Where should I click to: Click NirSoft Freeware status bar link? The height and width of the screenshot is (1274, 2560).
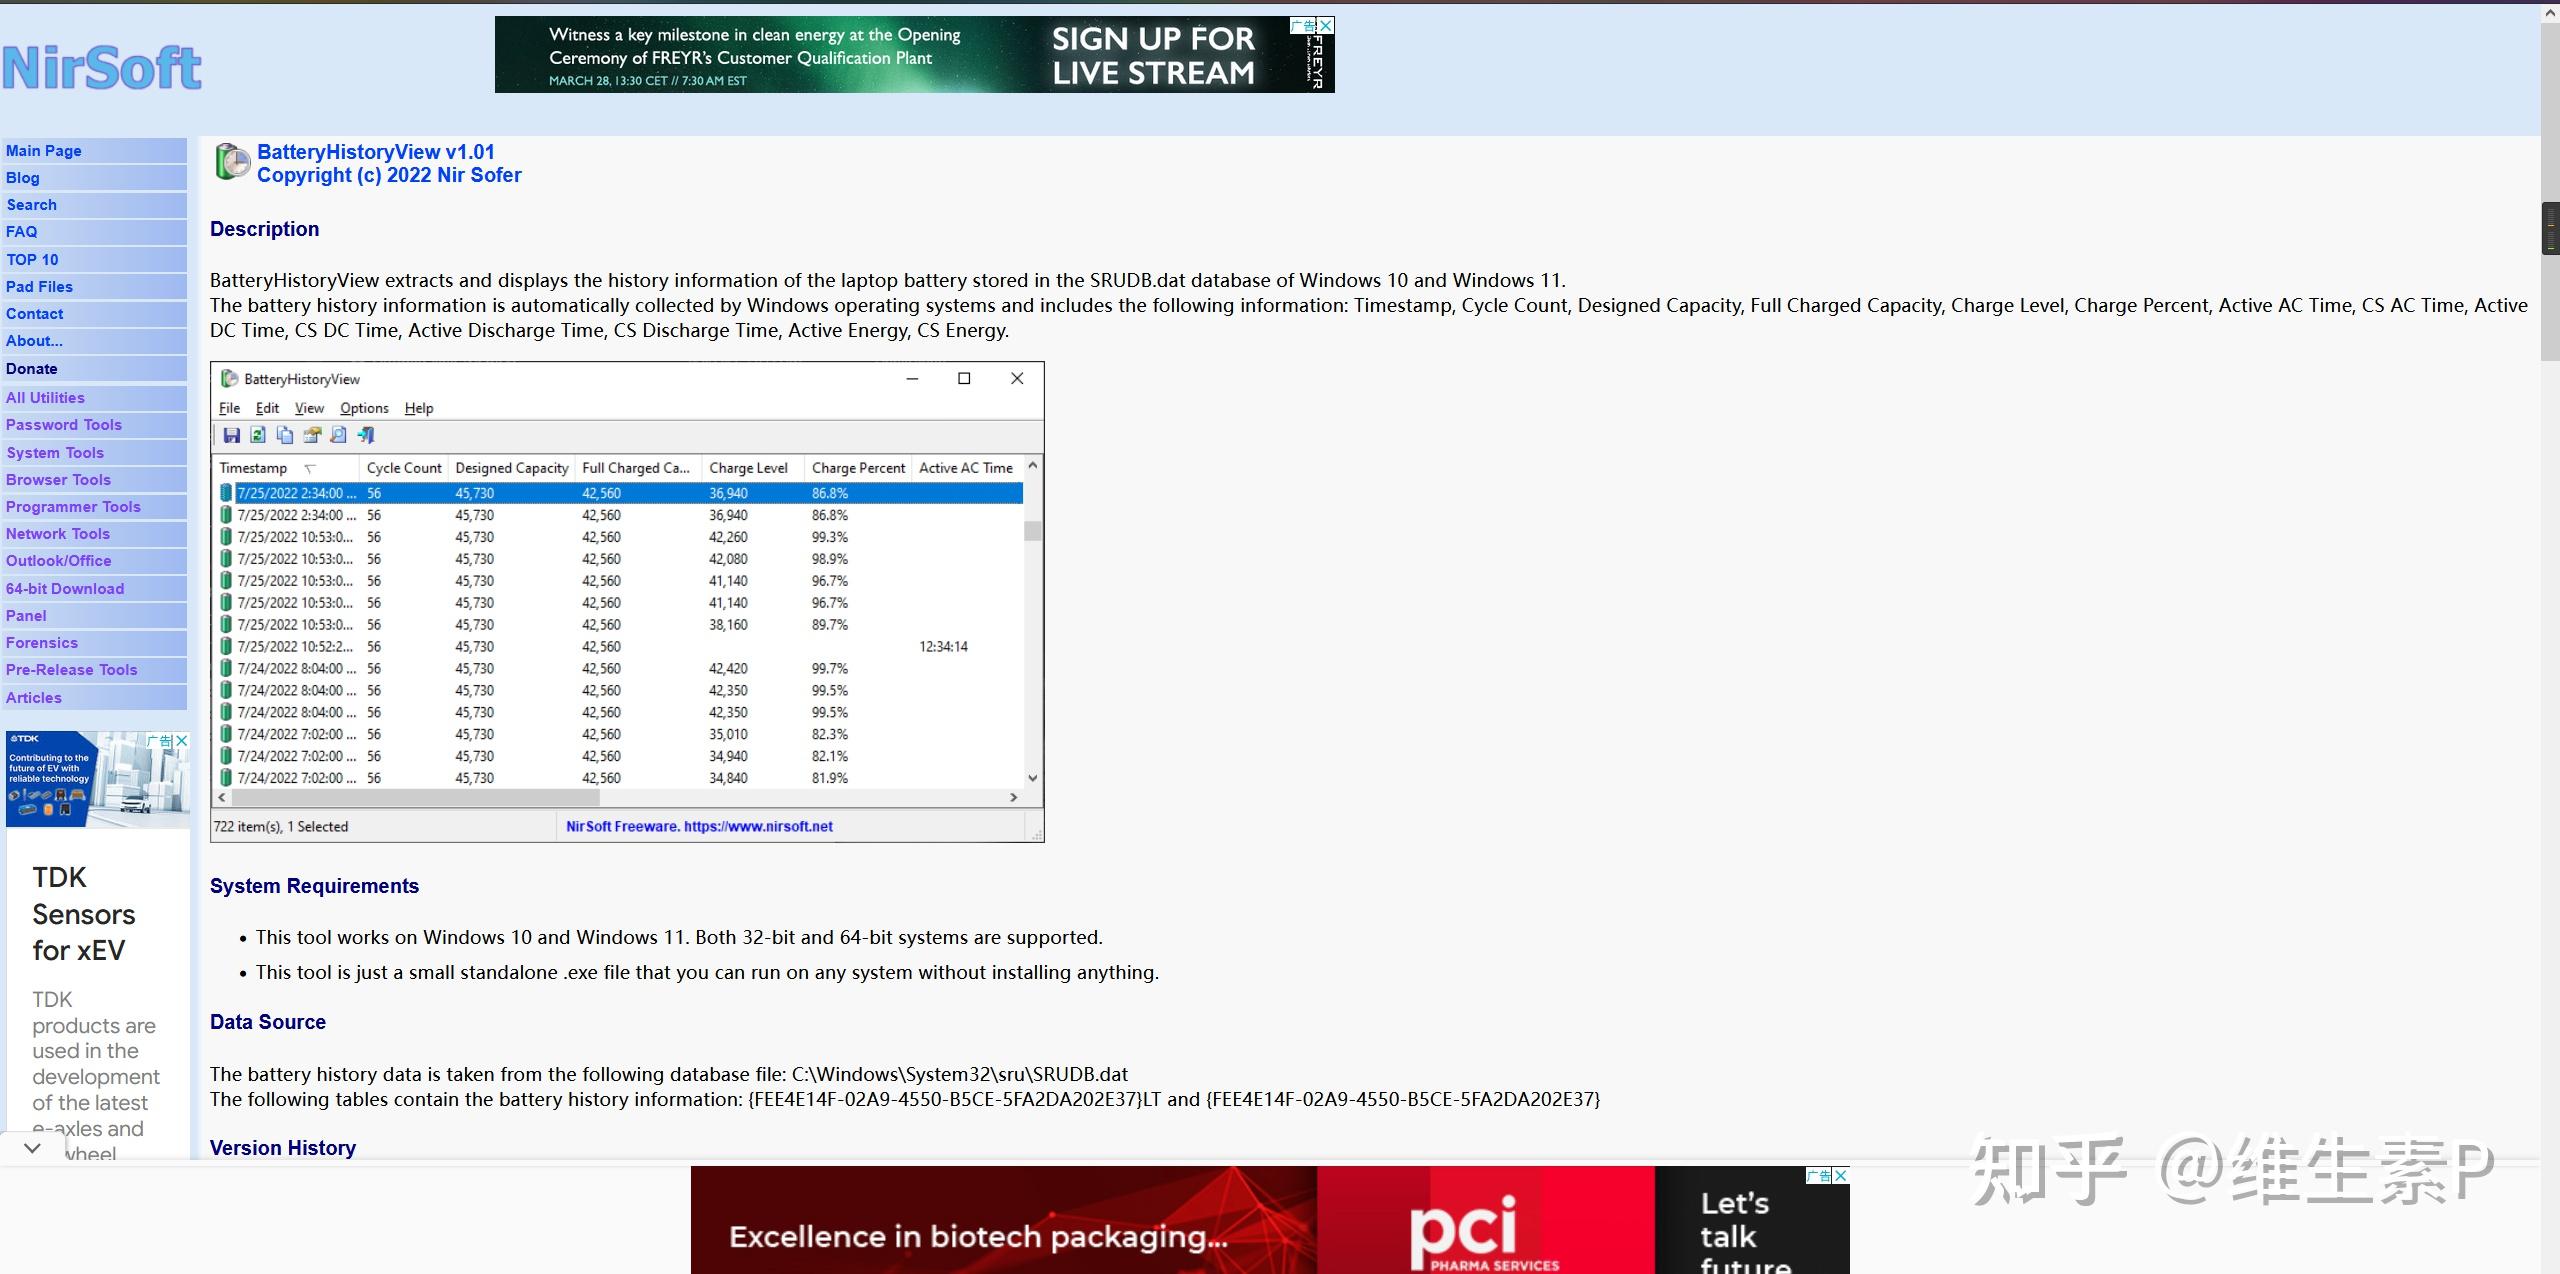coord(699,827)
